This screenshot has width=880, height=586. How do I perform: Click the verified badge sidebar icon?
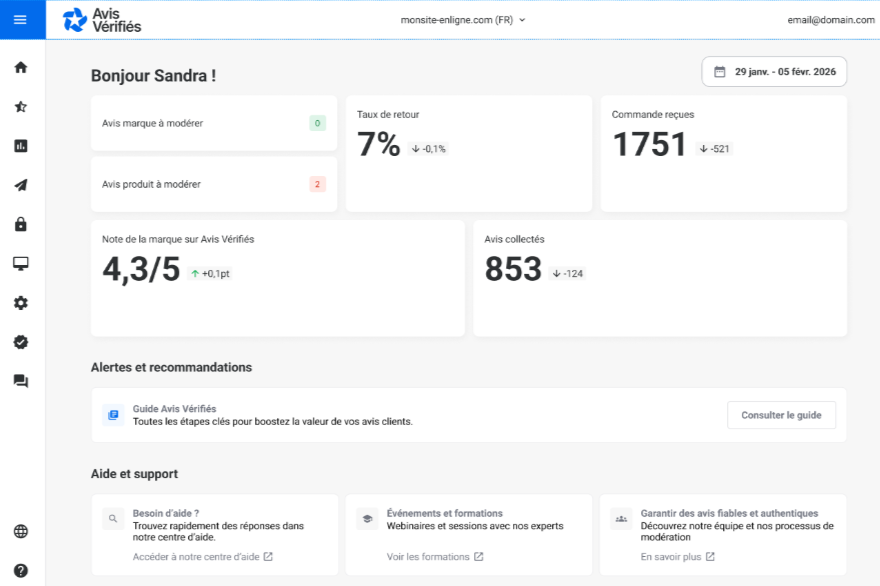tap(20, 342)
